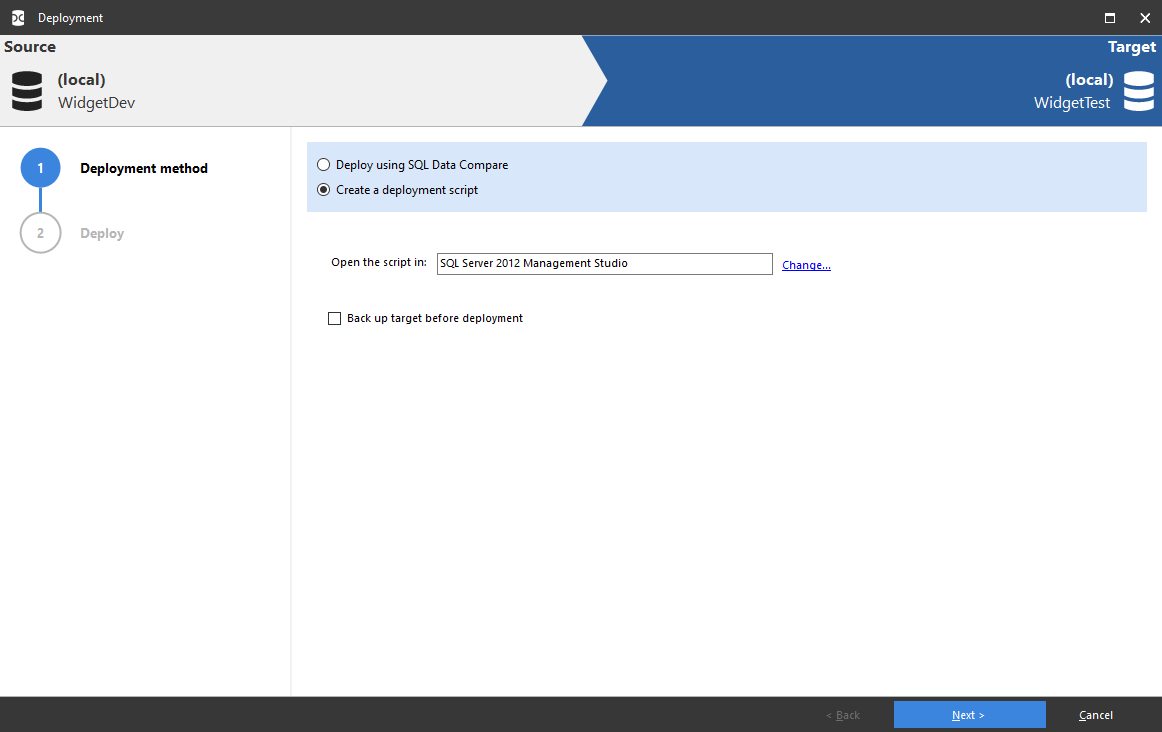Select Deploy using SQL Data Compare option
The width and height of the screenshot is (1162, 732).
[x=323, y=164]
